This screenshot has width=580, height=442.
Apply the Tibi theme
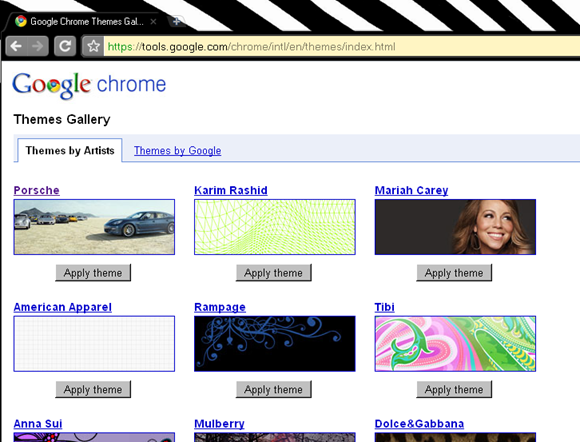click(x=454, y=389)
